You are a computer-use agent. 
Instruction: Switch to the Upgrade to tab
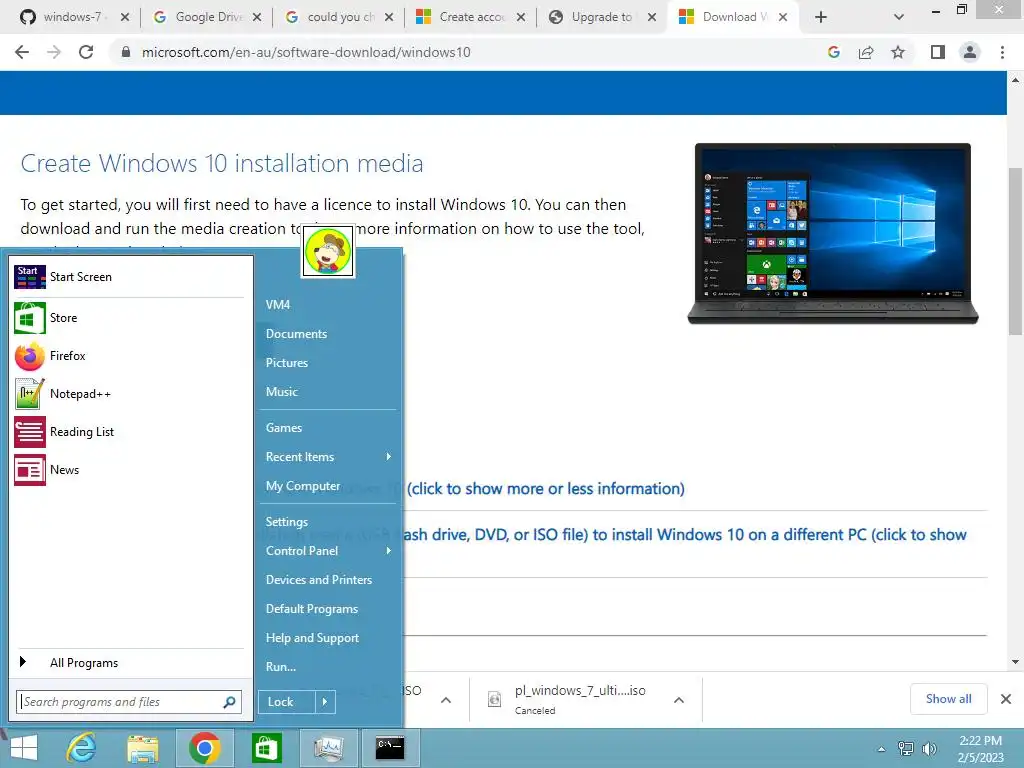(x=601, y=17)
